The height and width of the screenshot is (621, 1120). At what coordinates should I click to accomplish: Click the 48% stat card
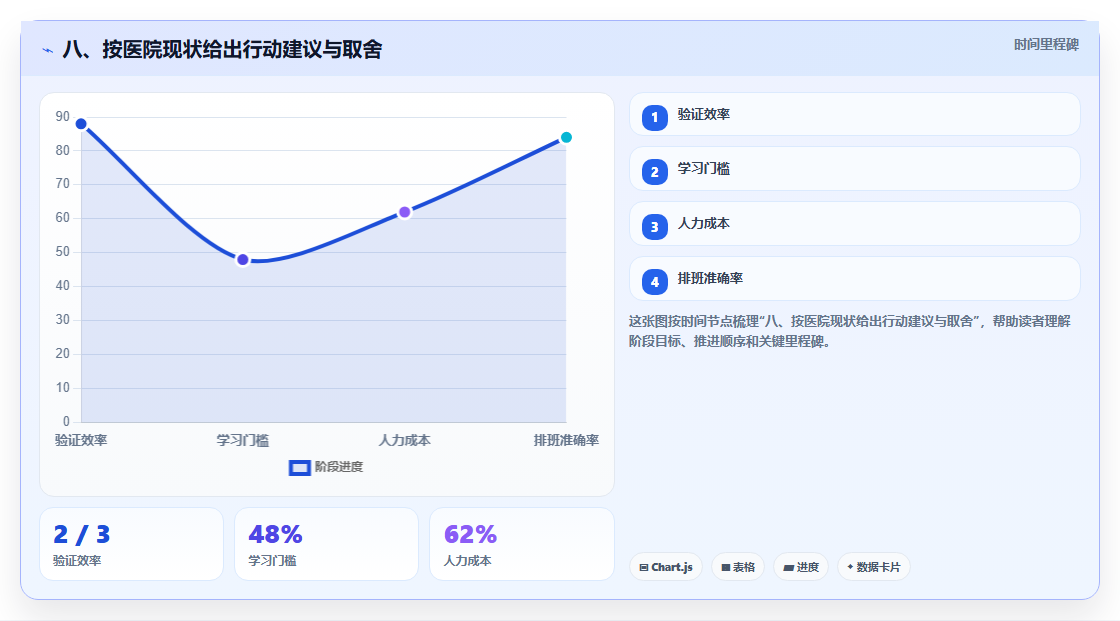(x=326, y=545)
